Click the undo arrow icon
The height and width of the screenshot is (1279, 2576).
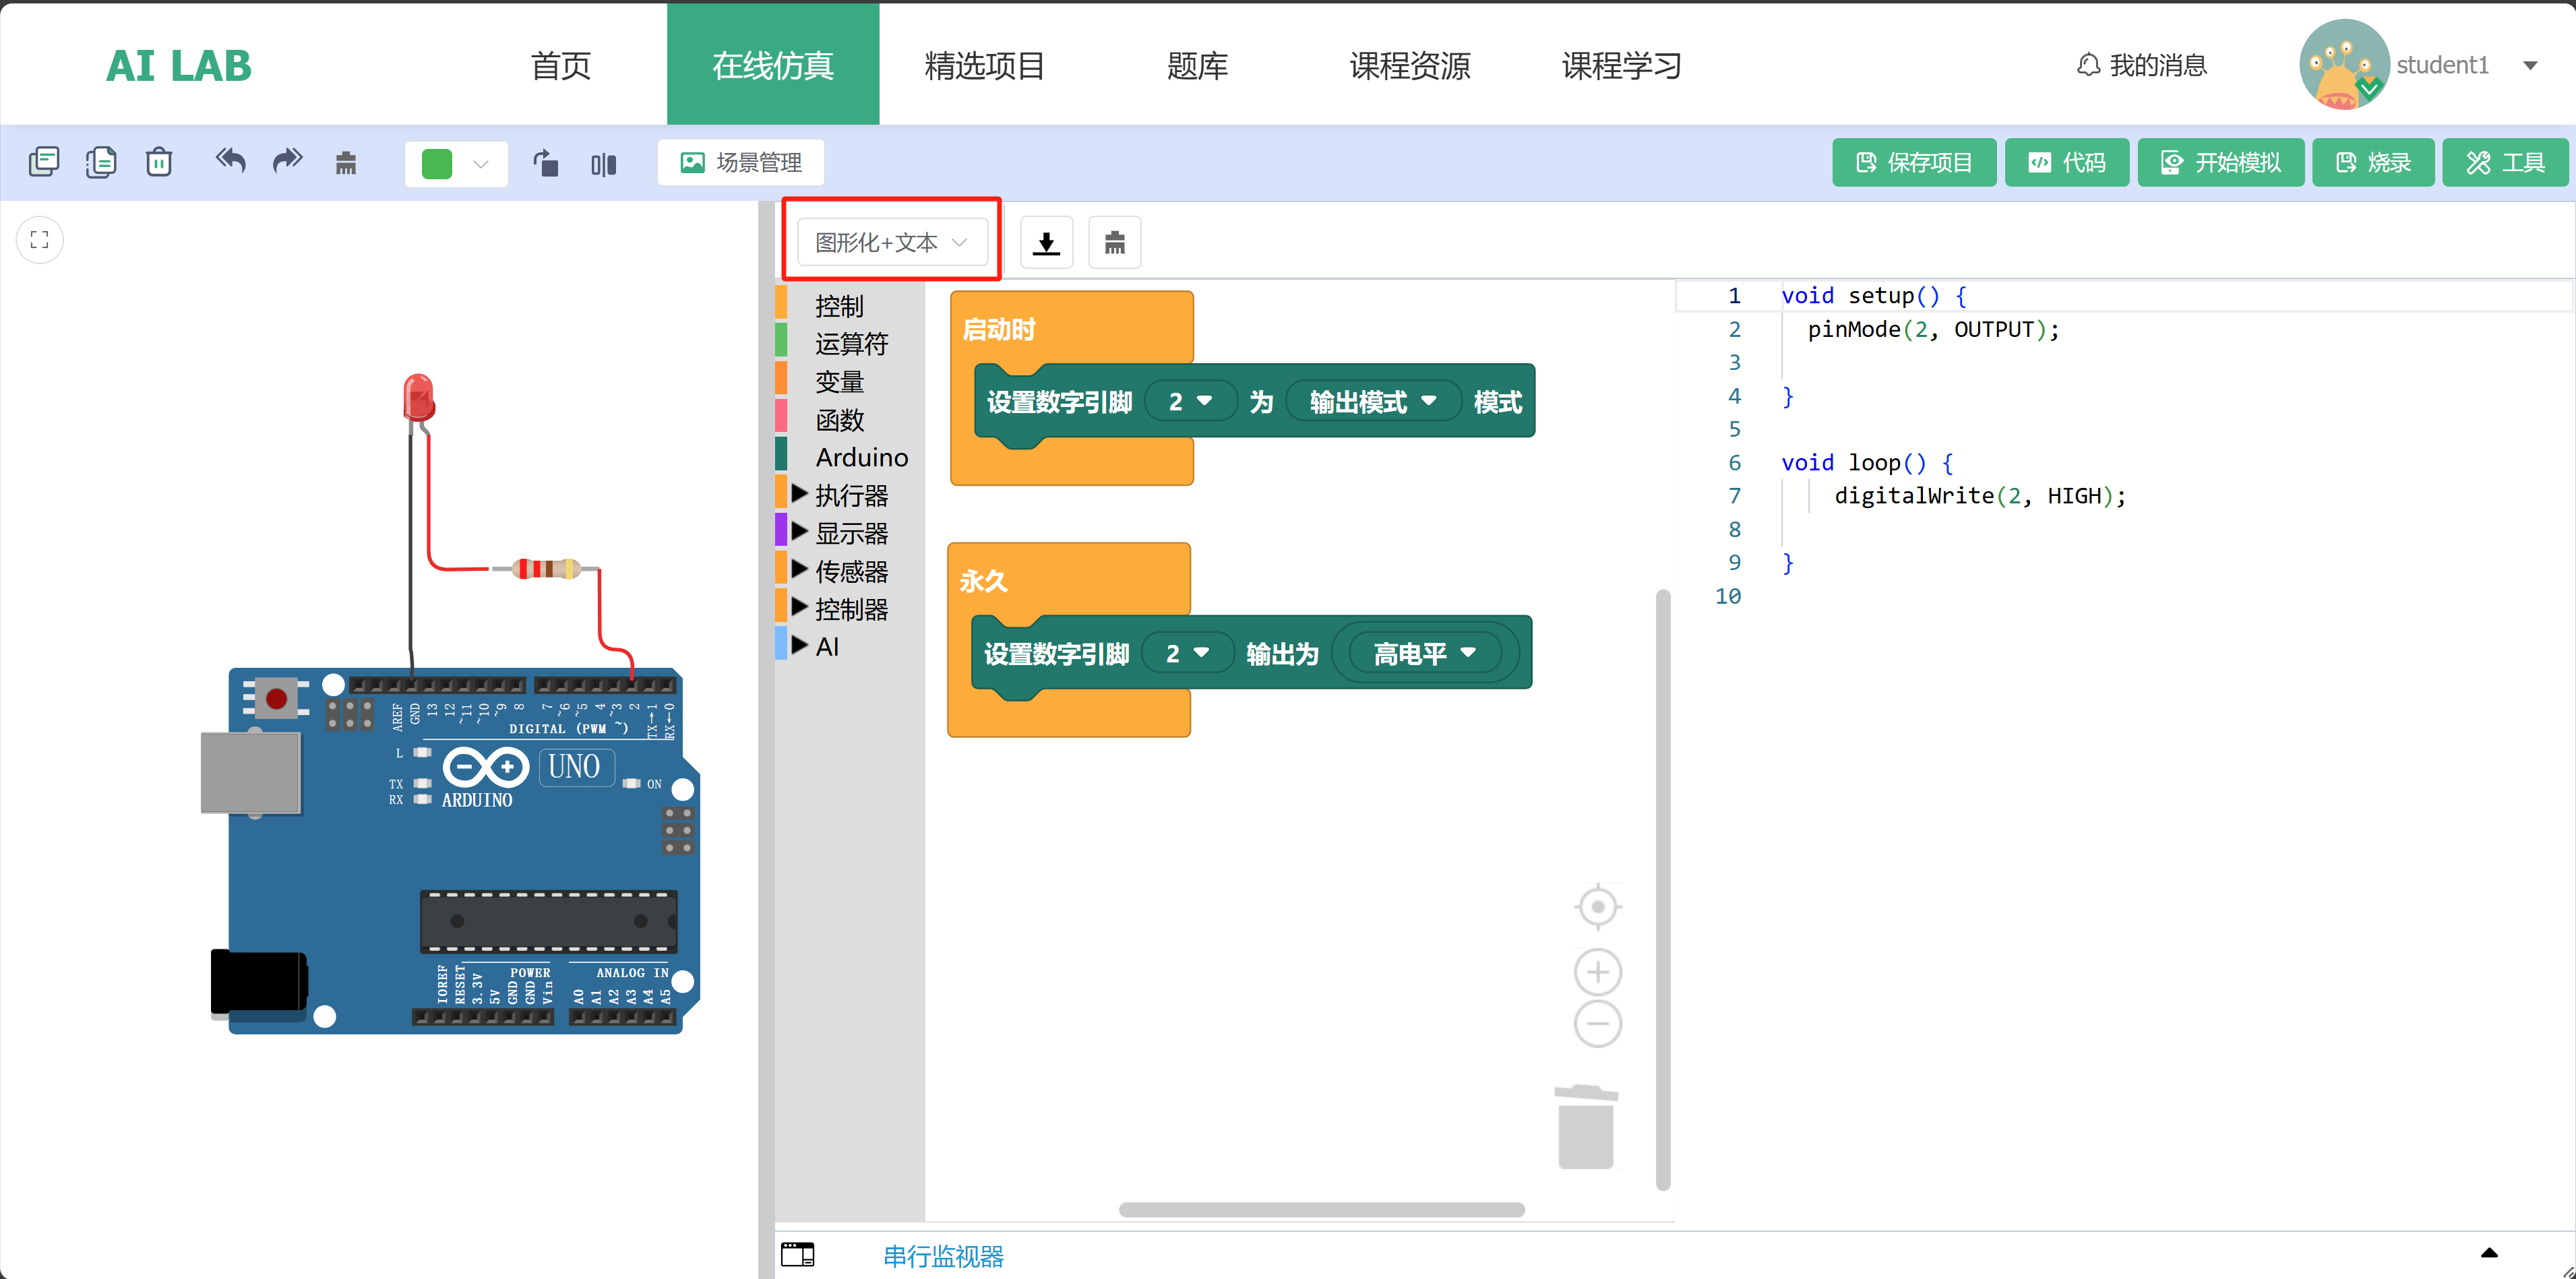click(230, 161)
